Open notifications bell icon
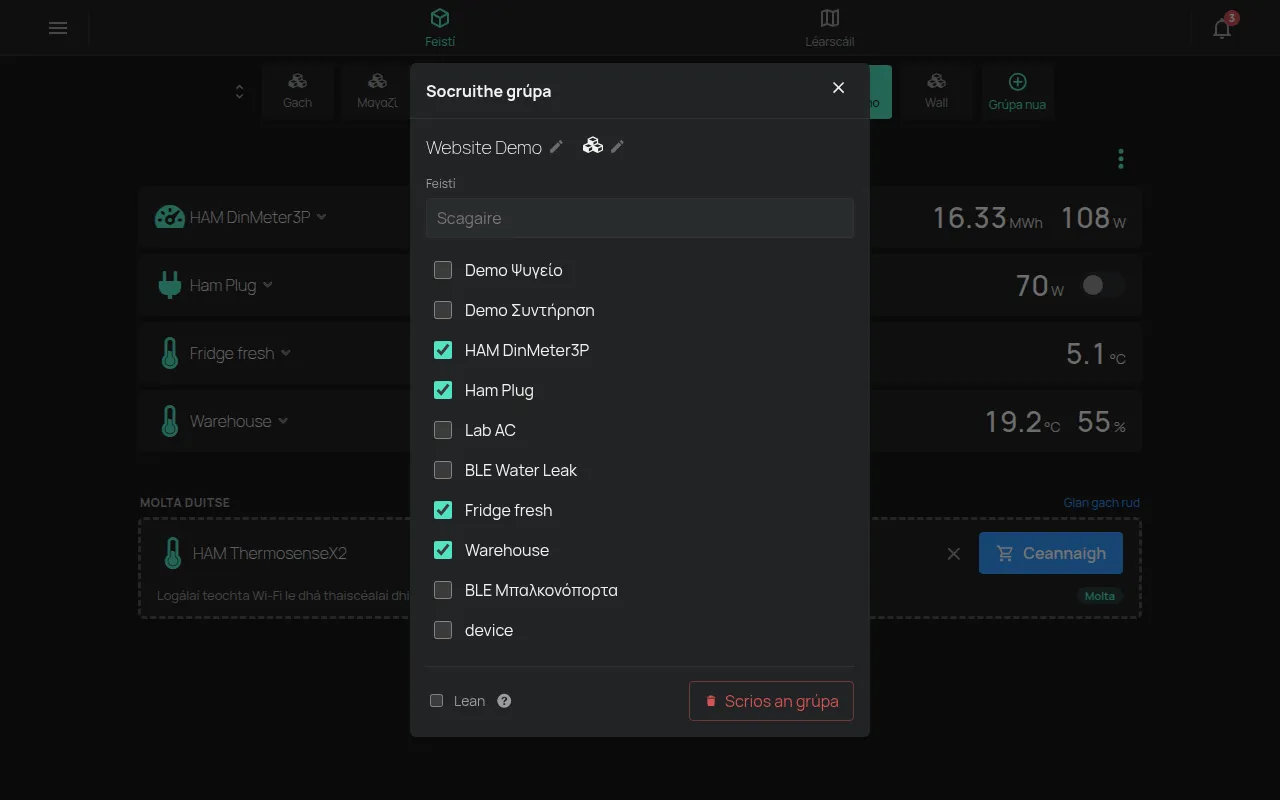This screenshot has height=800, width=1280. [1222, 28]
